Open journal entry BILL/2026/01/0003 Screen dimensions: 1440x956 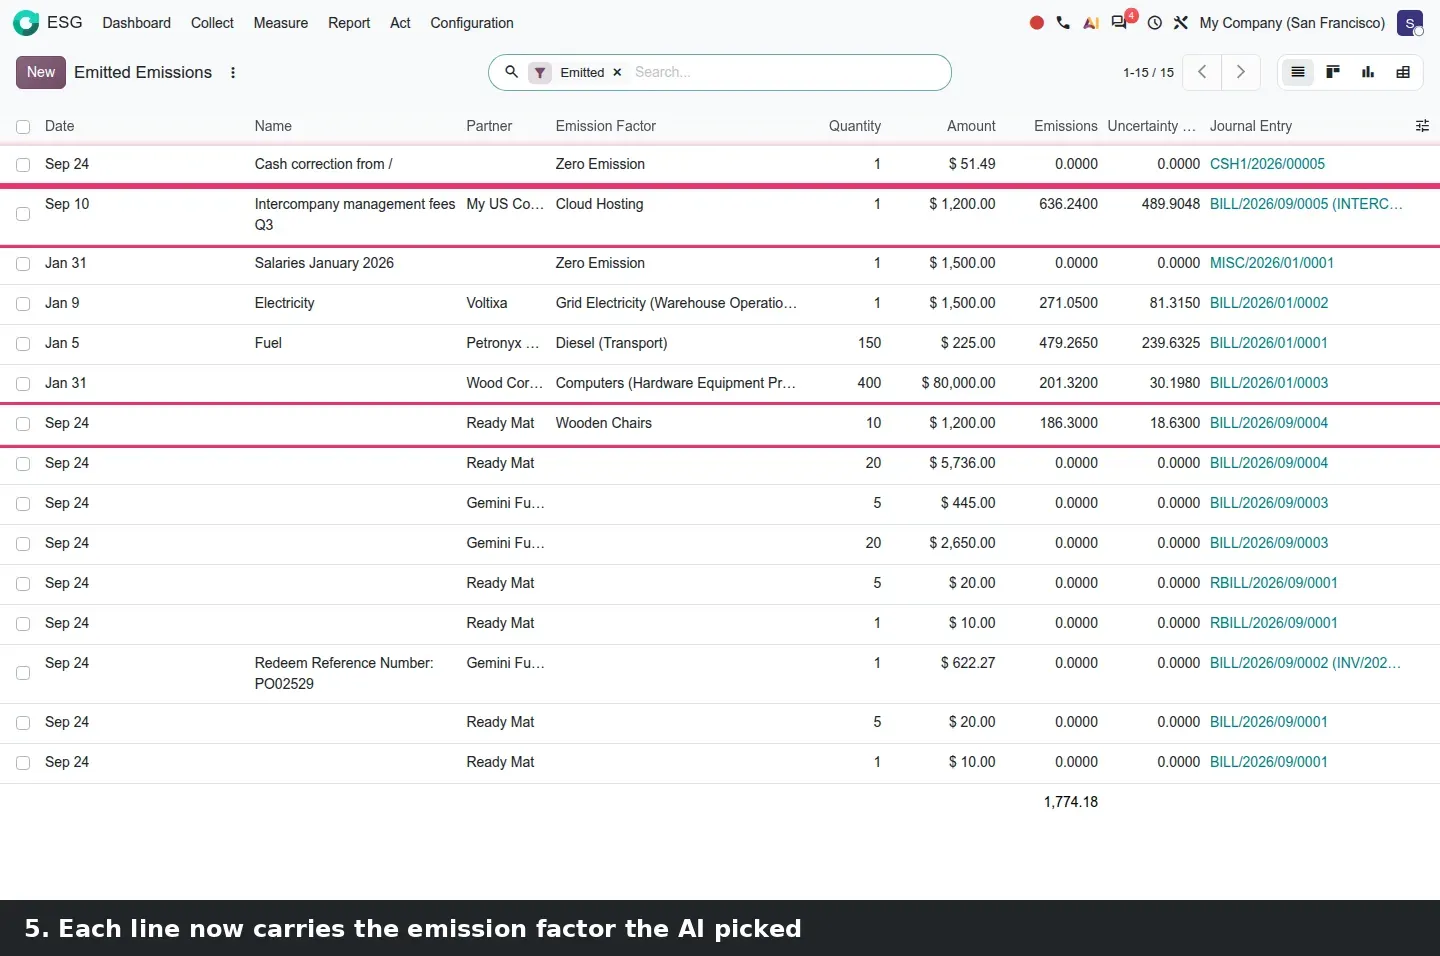tap(1269, 383)
